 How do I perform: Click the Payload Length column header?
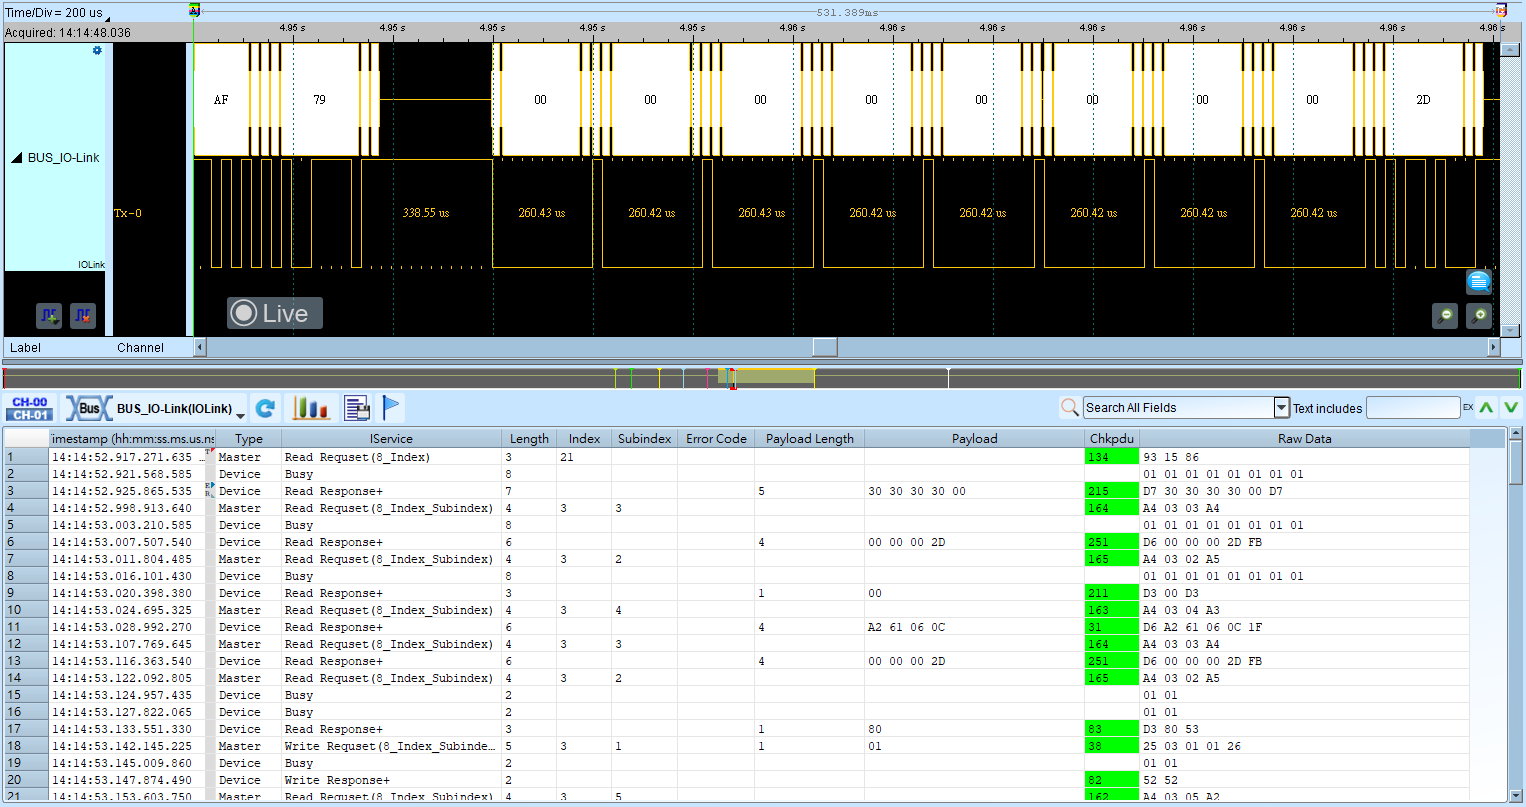tap(810, 439)
